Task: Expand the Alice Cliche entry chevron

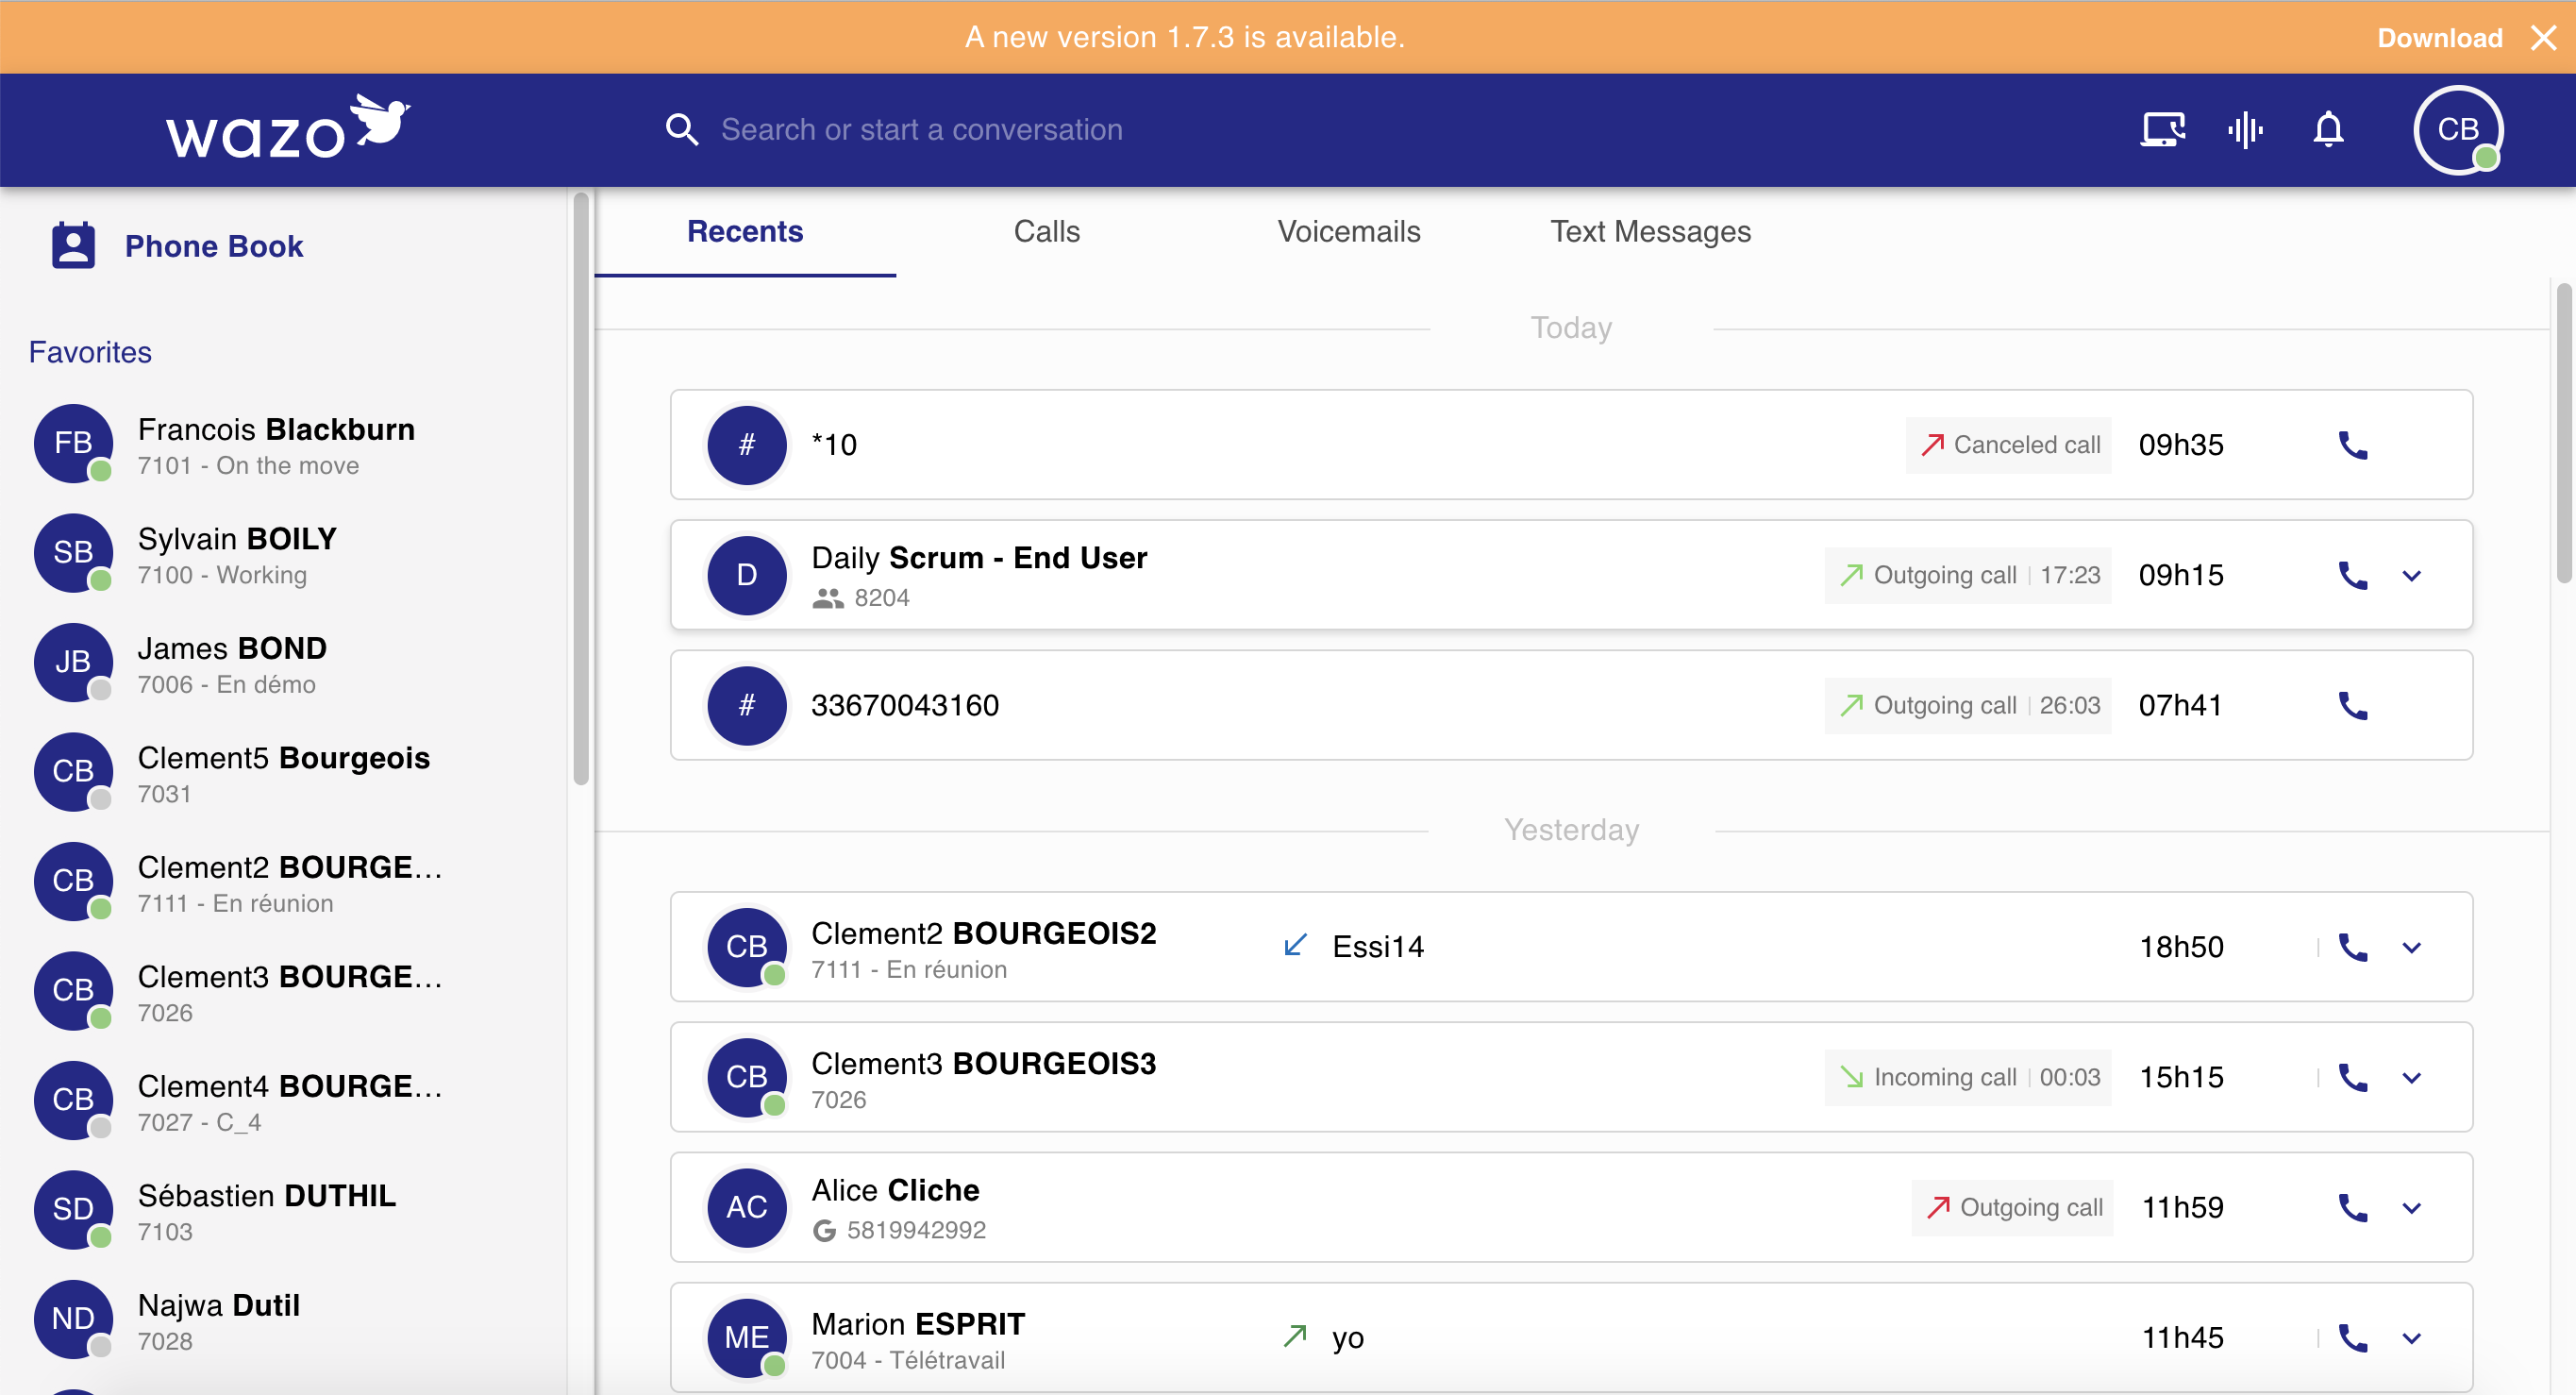Action: tap(2412, 1208)
